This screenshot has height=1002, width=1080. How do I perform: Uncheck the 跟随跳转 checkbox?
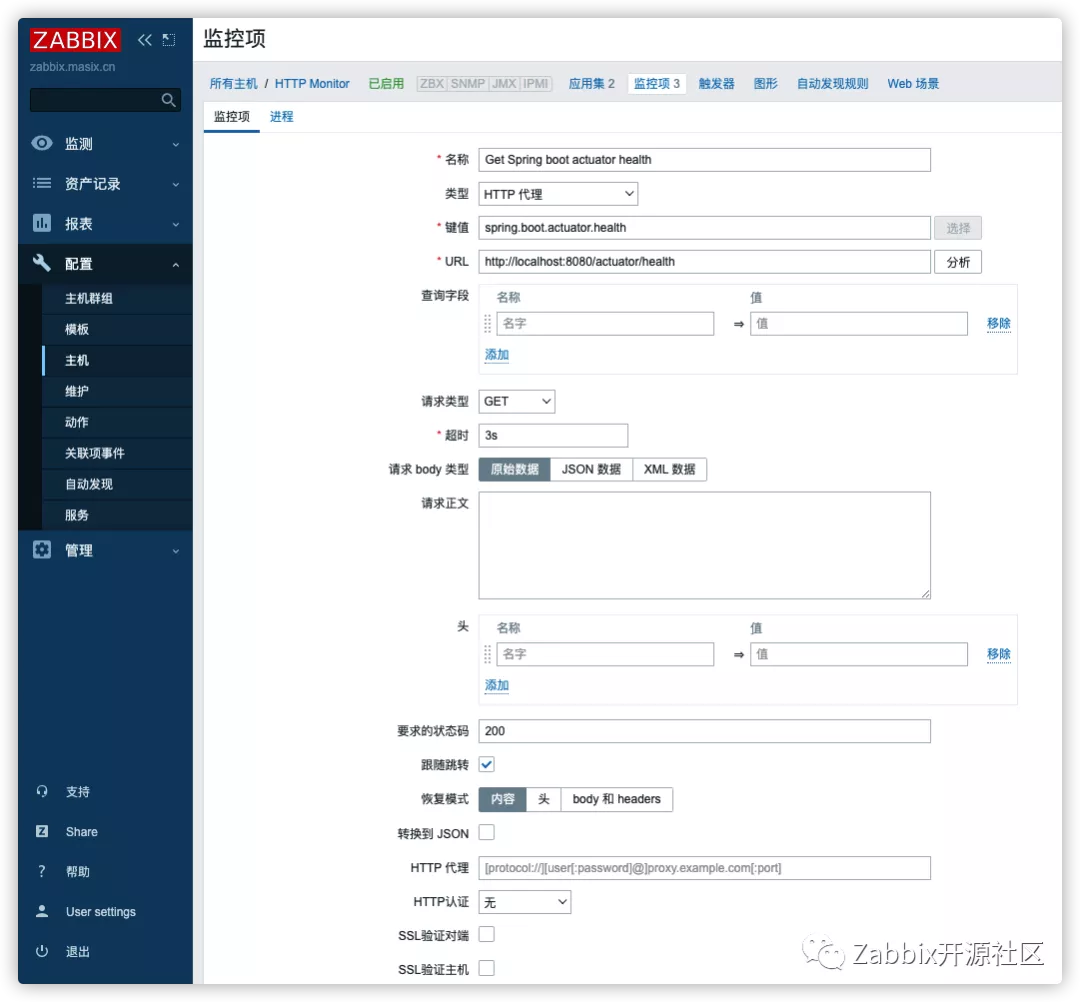(x=486, y=764)
